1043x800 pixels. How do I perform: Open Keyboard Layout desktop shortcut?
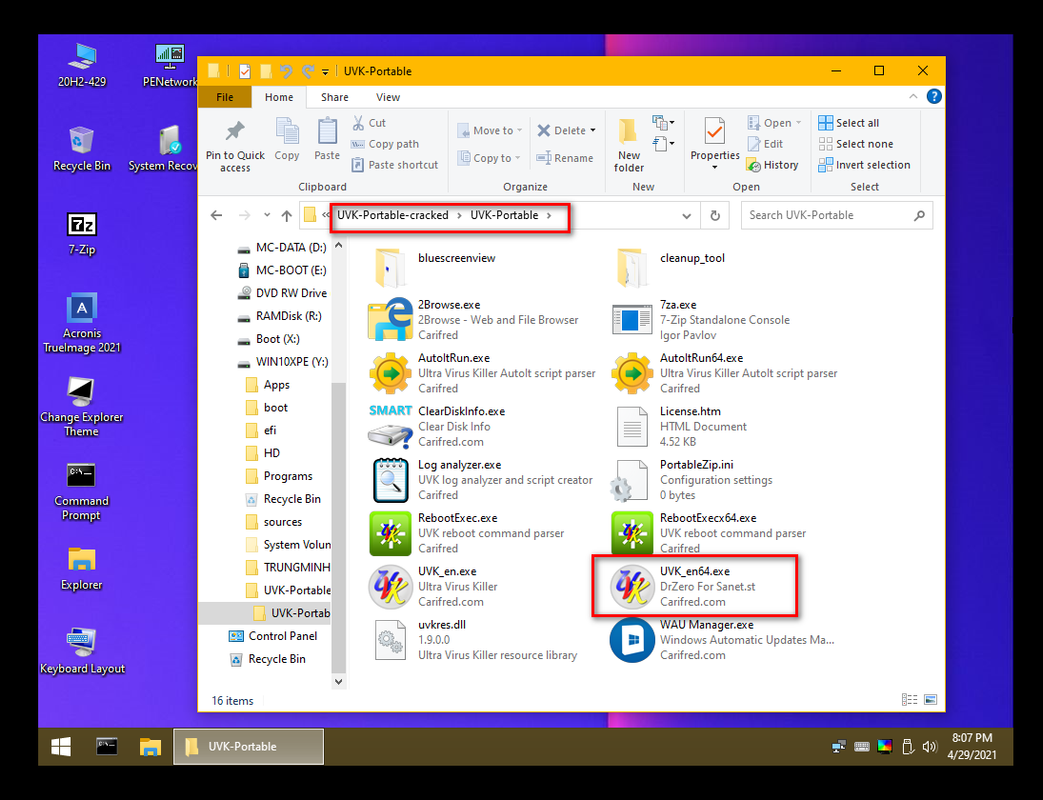point(82,652)
